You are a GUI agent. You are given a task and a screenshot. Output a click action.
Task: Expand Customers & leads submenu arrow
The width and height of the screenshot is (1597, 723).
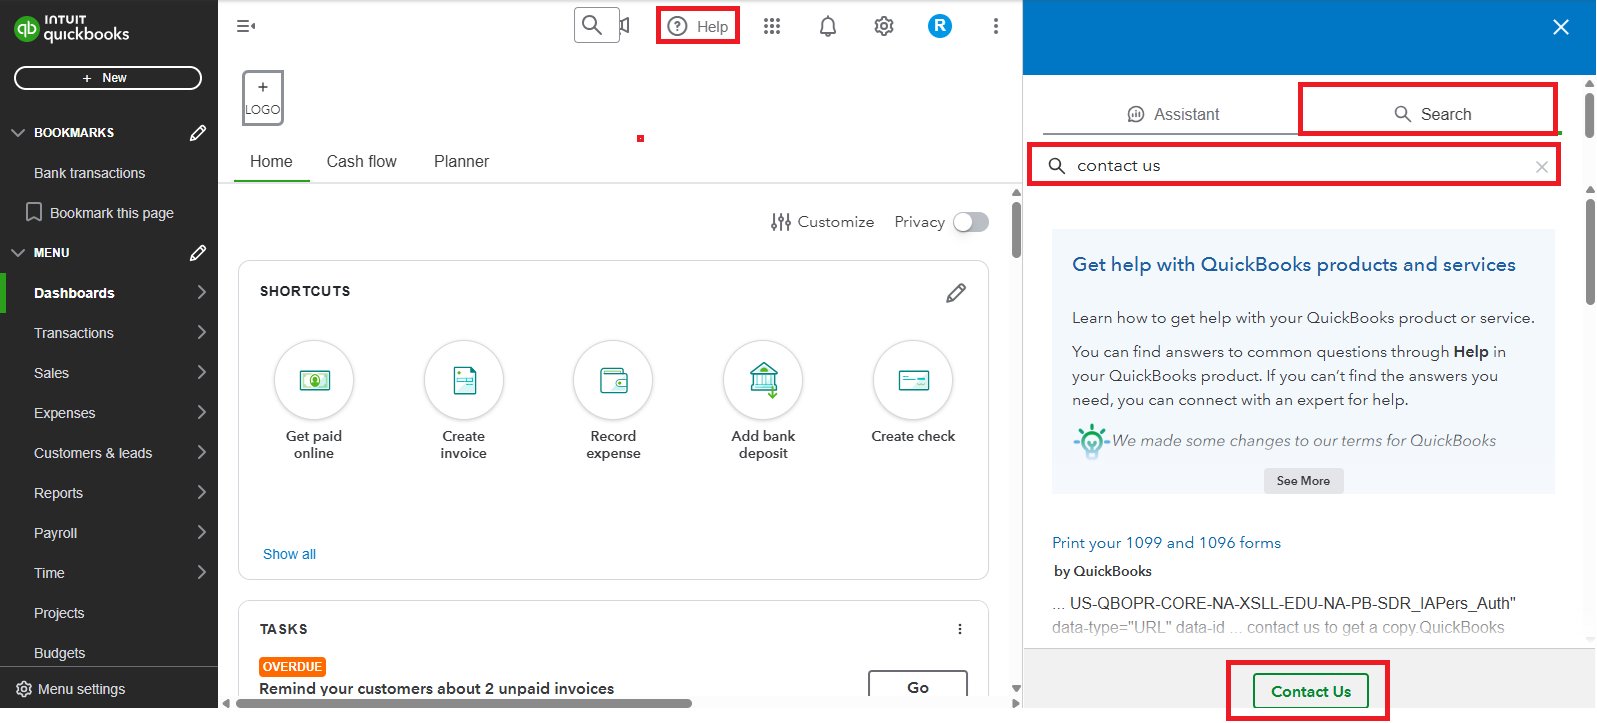tap(202, 452)
